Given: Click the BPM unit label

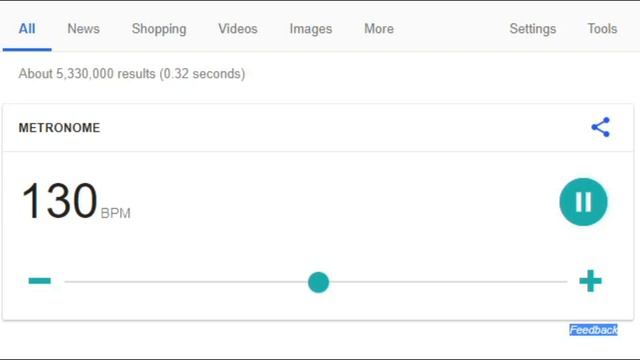Looking at the screenshot, I should tap(116, 213).
